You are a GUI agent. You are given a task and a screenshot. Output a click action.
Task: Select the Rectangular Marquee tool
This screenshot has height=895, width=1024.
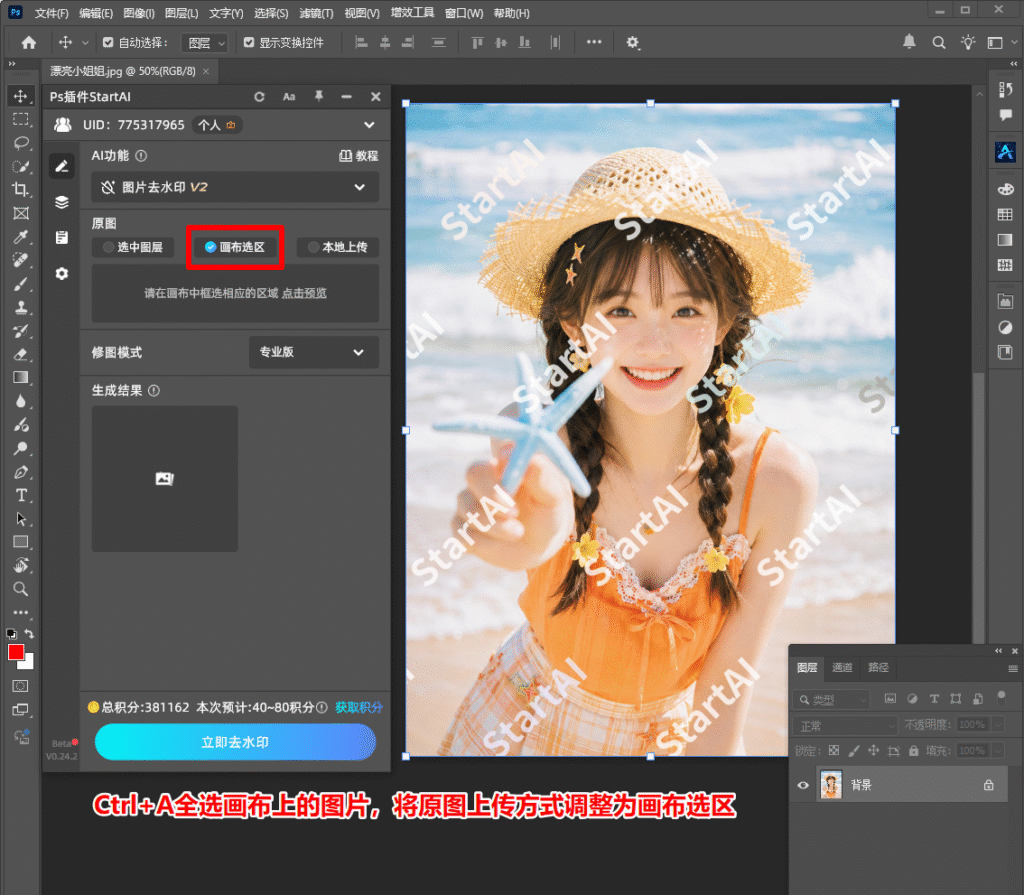21,120
